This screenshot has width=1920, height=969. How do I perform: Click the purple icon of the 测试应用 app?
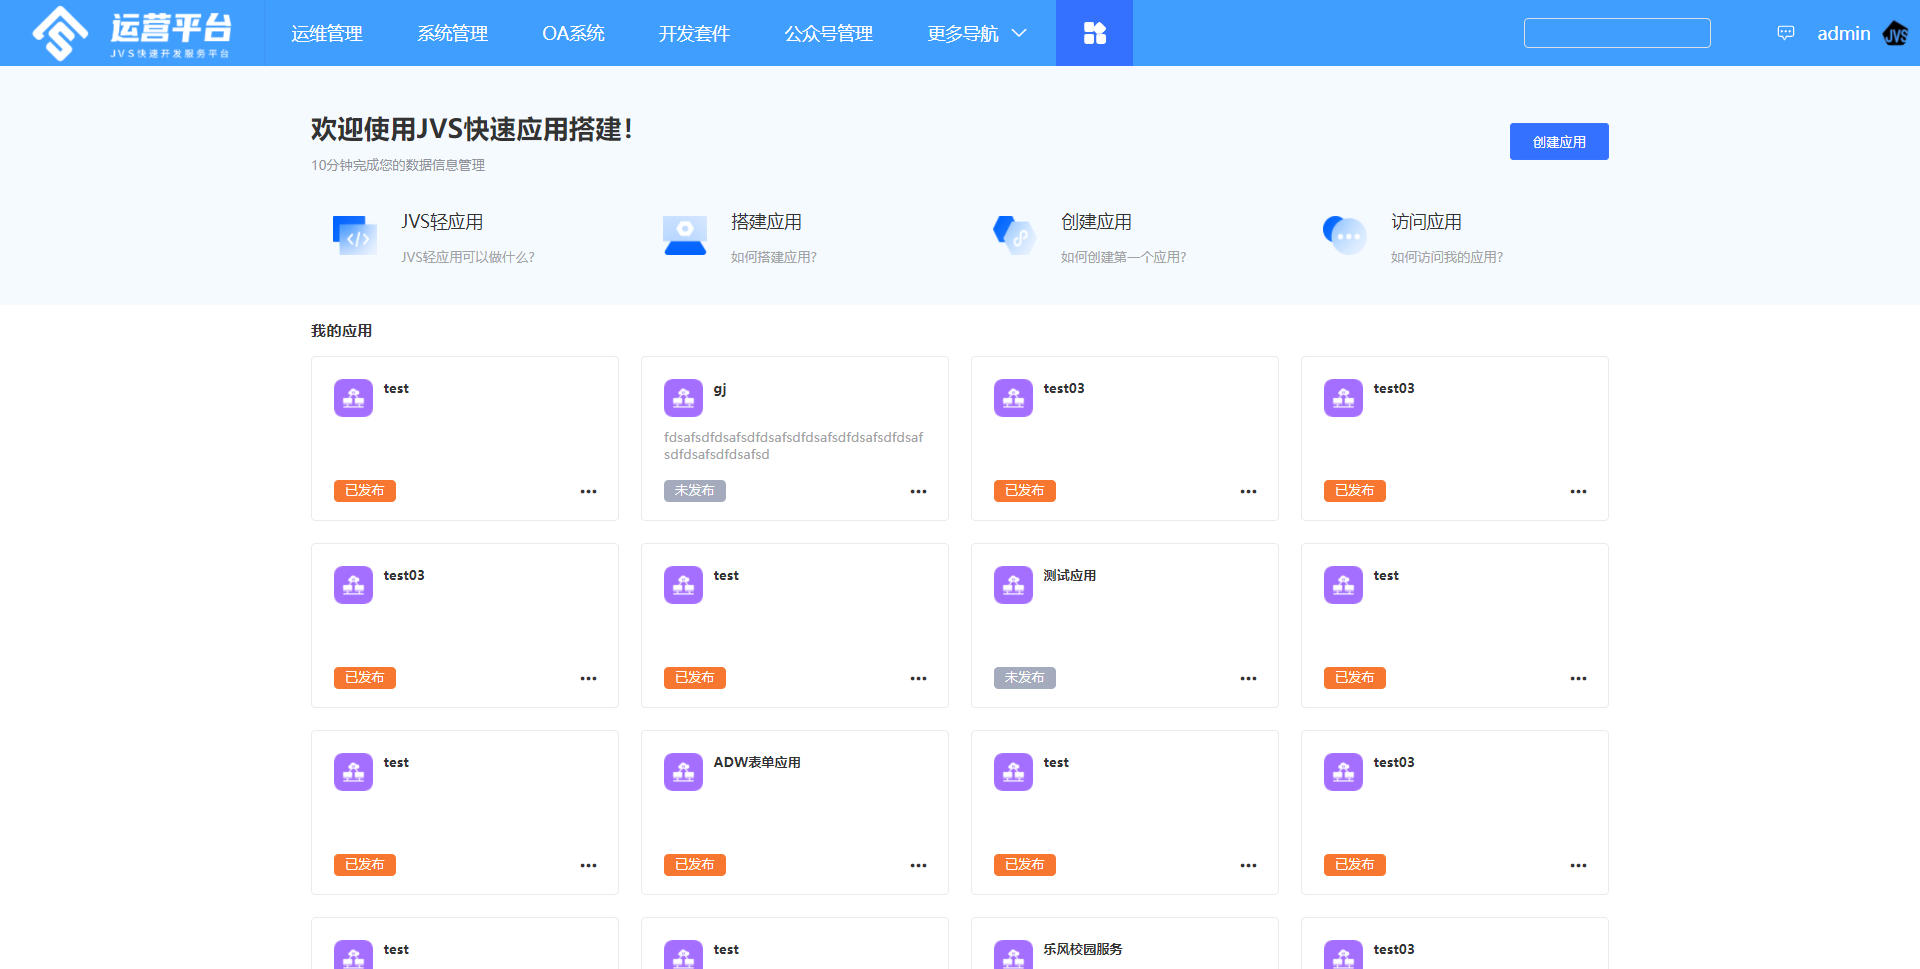[x=1013, y=585]
